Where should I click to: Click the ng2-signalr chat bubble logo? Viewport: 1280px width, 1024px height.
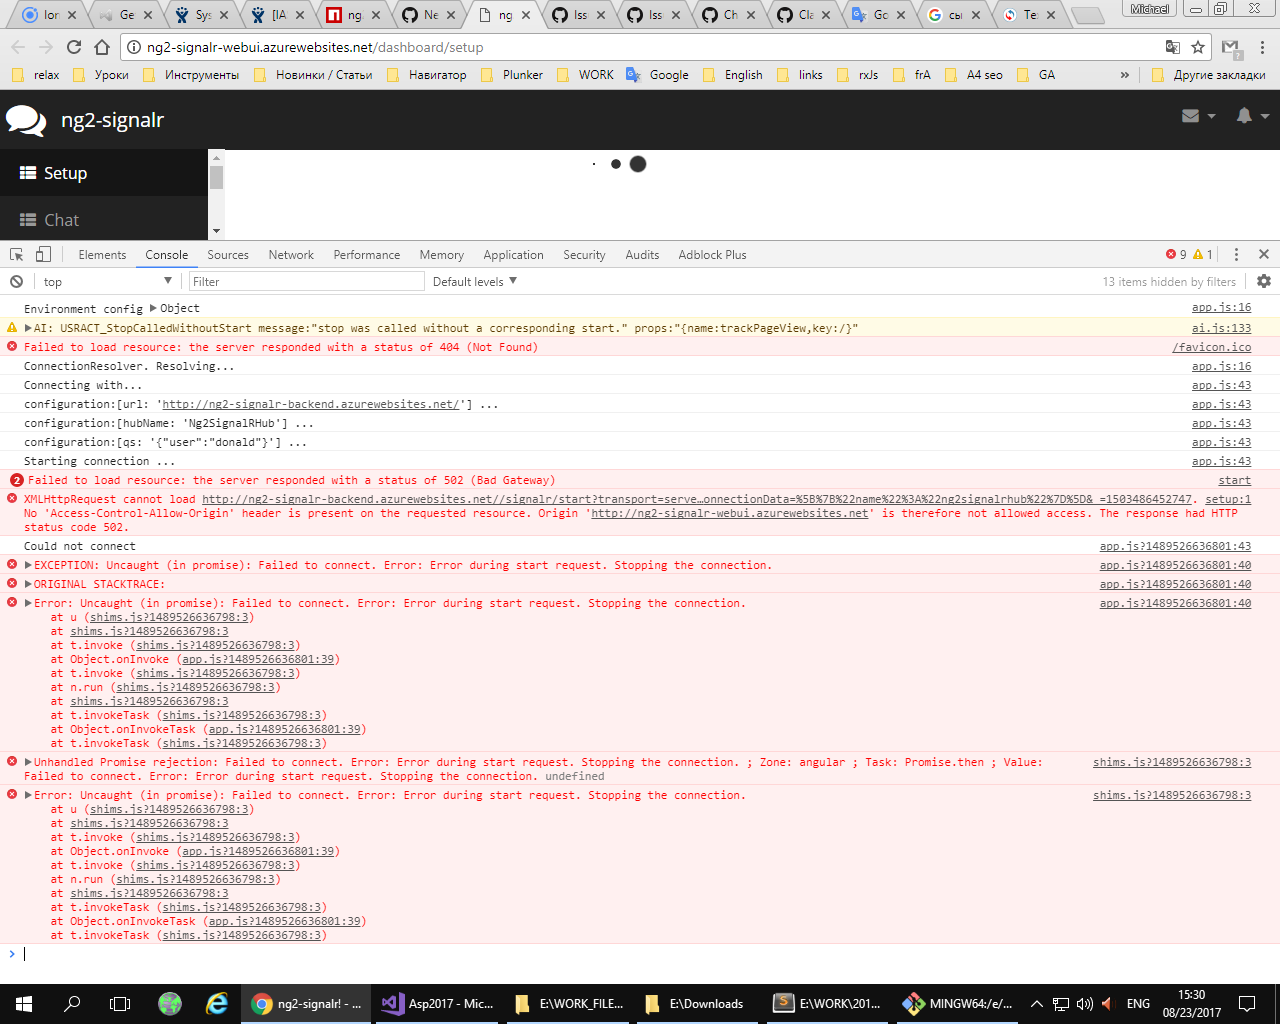pyautogui.click(x=25, y=119)
